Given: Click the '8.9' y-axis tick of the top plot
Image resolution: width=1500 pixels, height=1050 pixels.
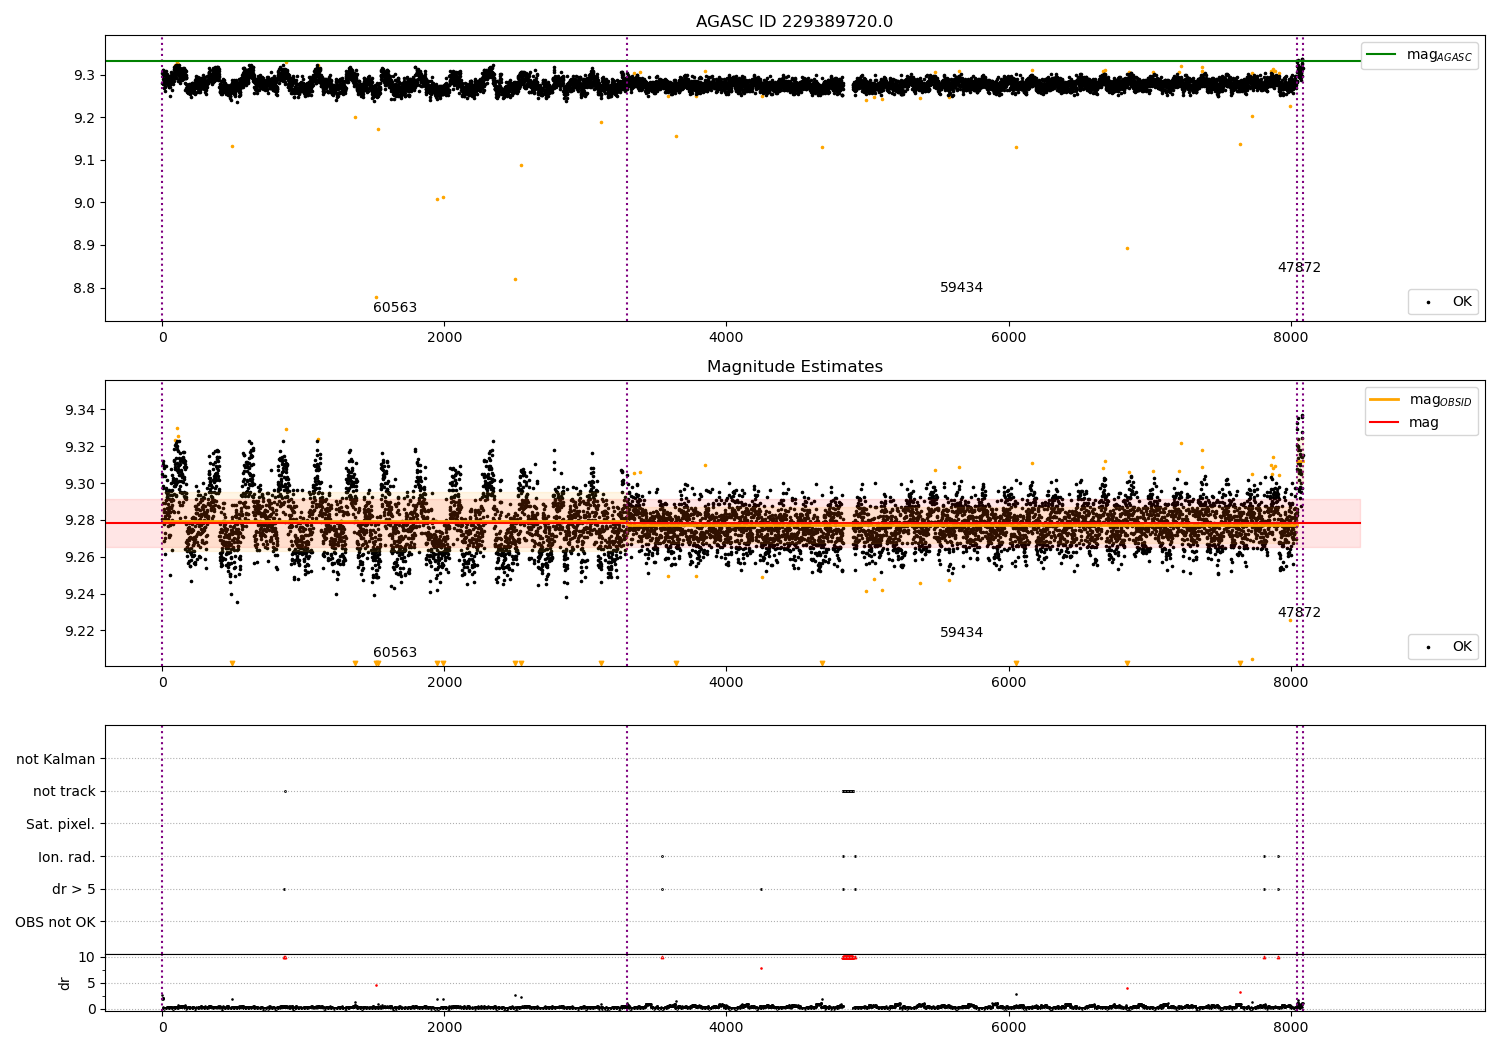Looking at the screenshot, I should (85, 246).
